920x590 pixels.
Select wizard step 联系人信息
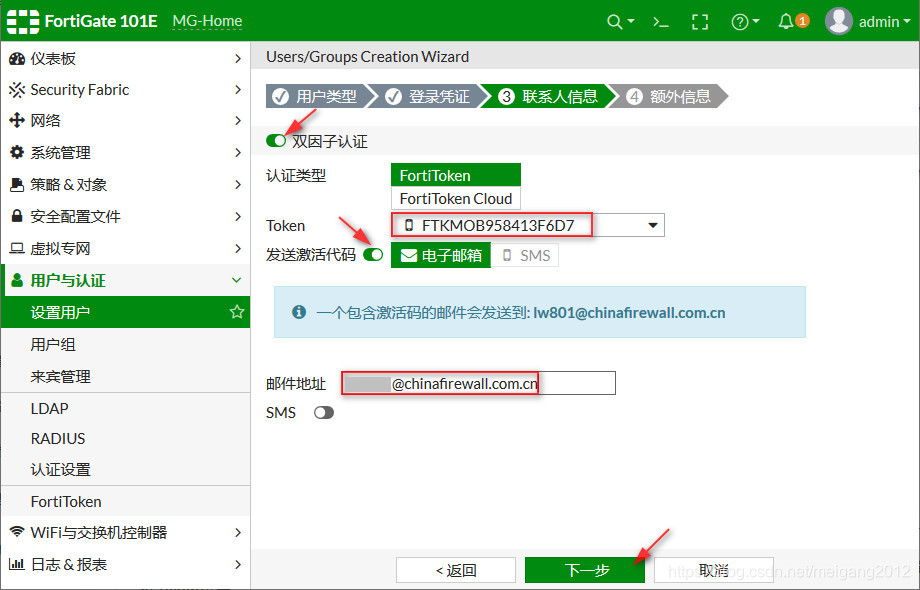(547, 96)
